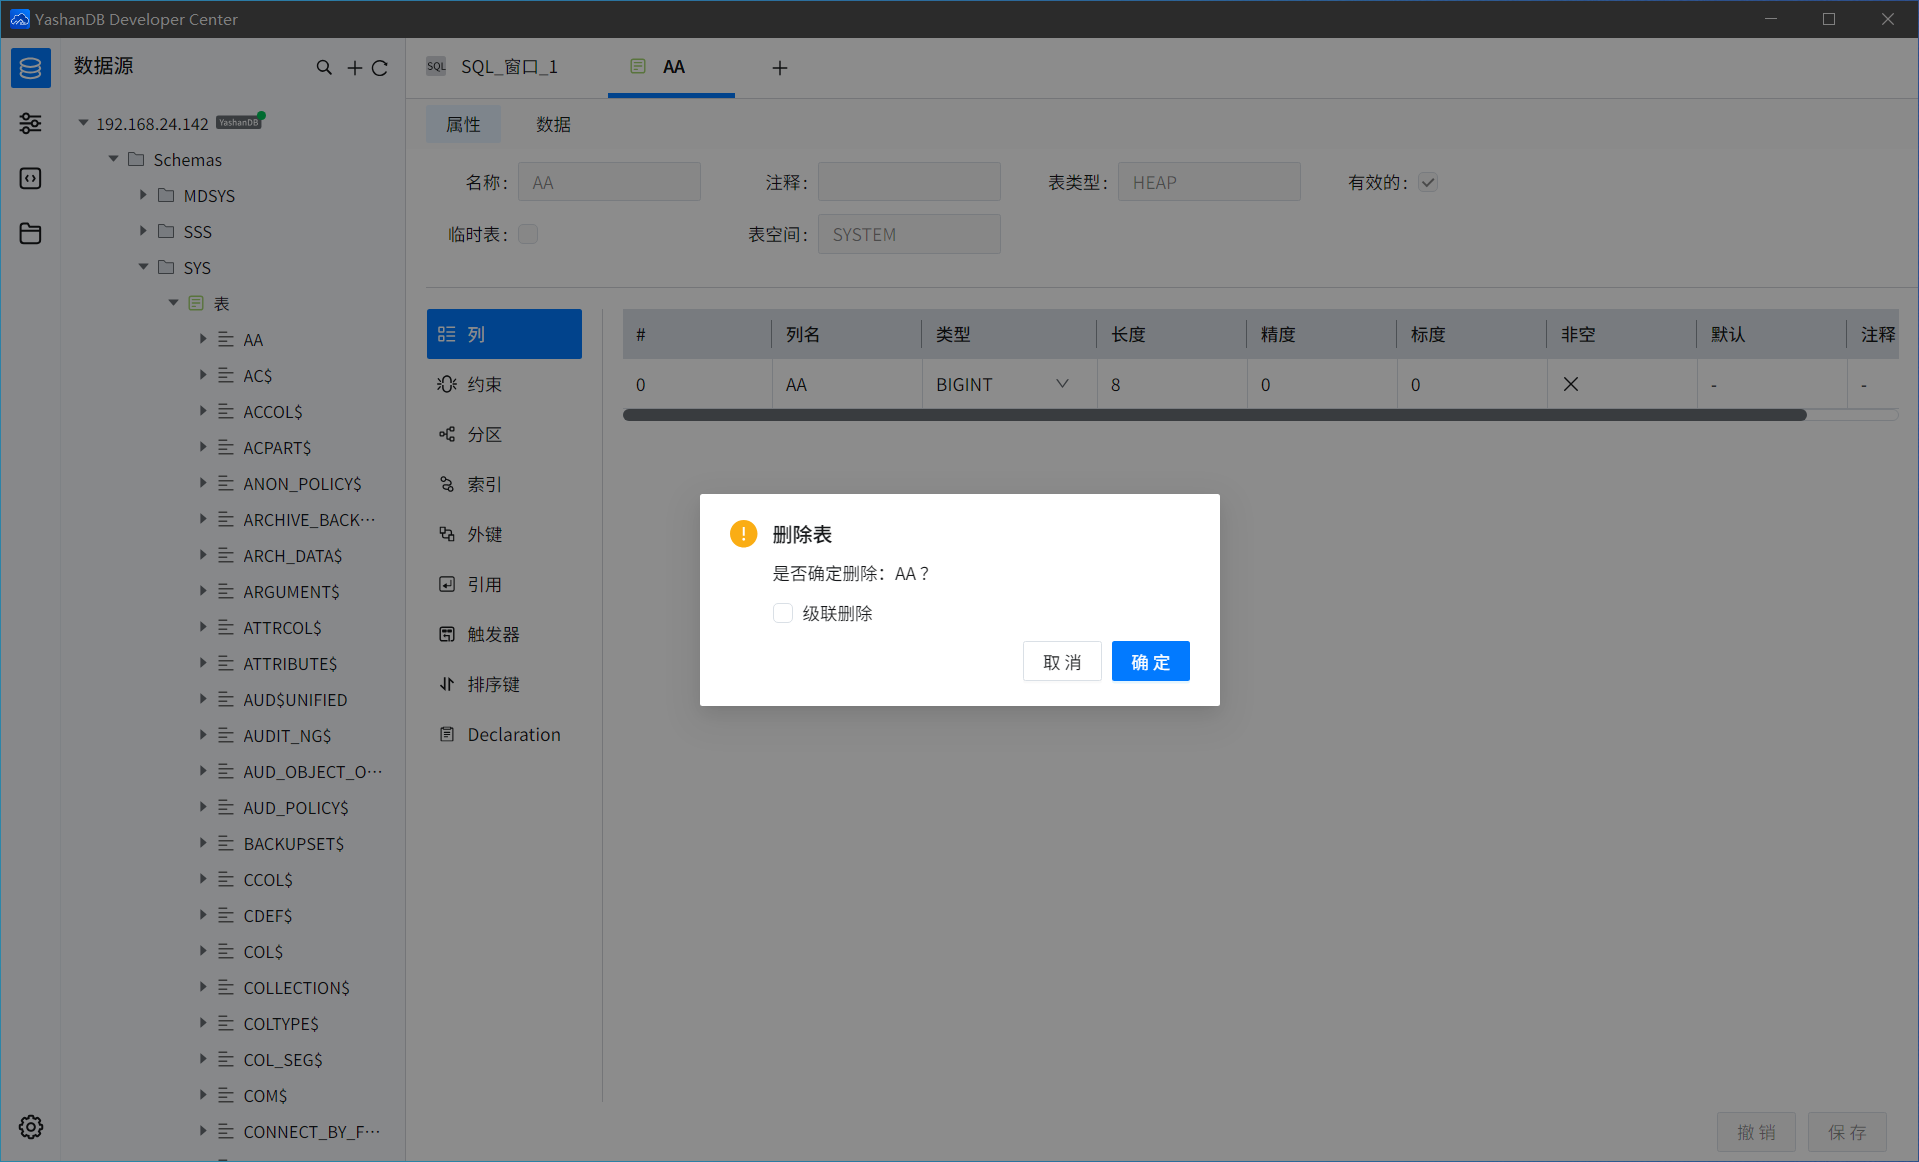This screenshot has height=1162, width=1919.
Task: Select the ARGUMENT$ table in tree
Action: click(291, 592)
